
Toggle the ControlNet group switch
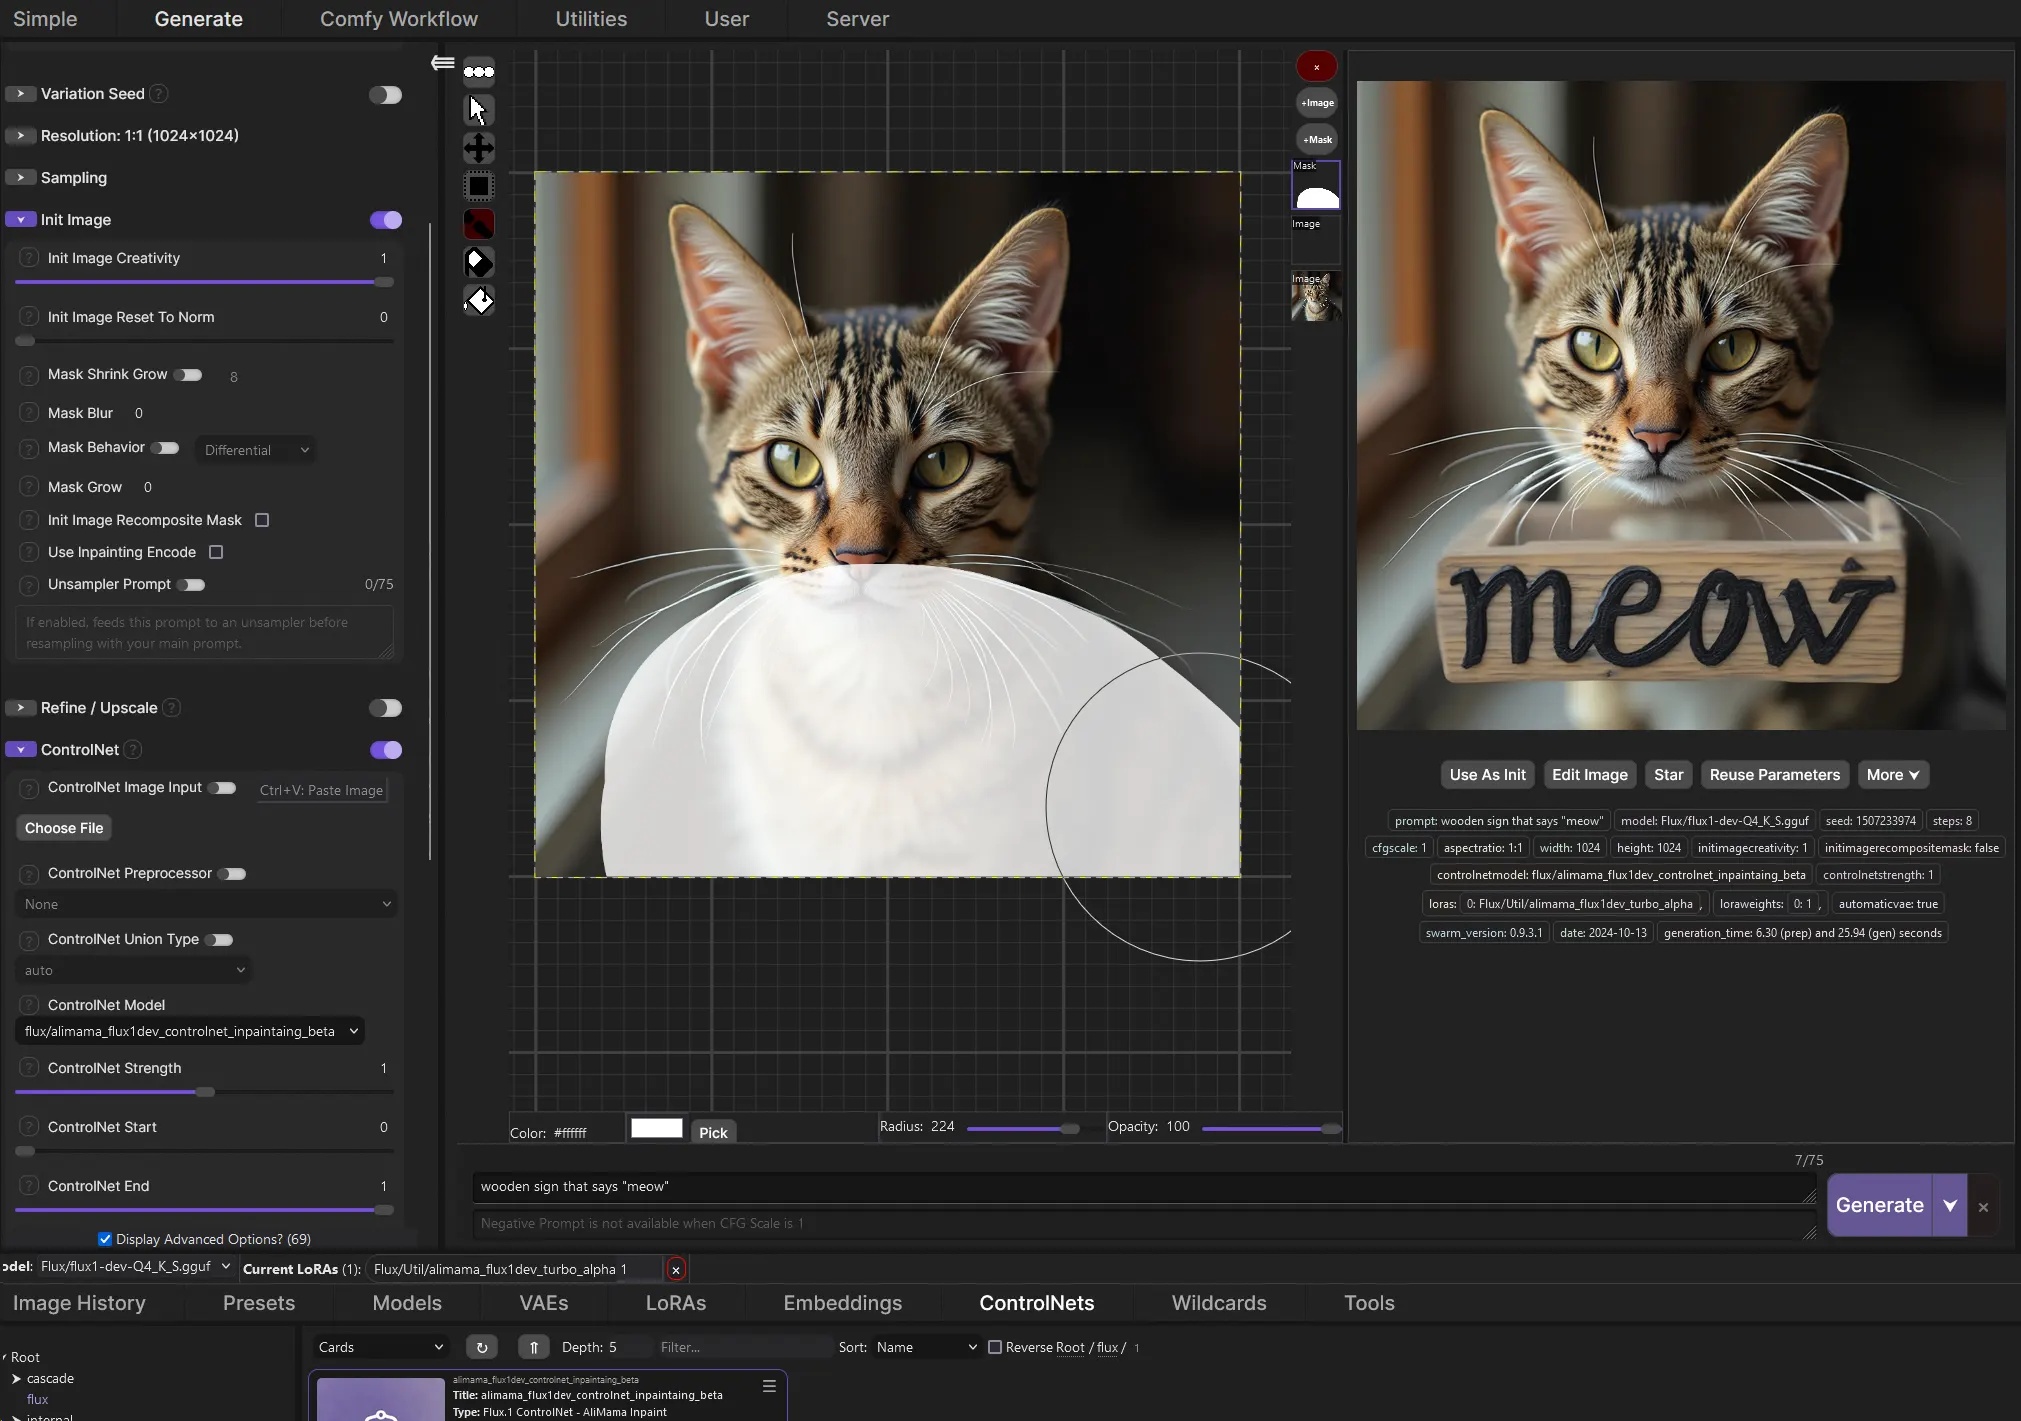[385, 750]
